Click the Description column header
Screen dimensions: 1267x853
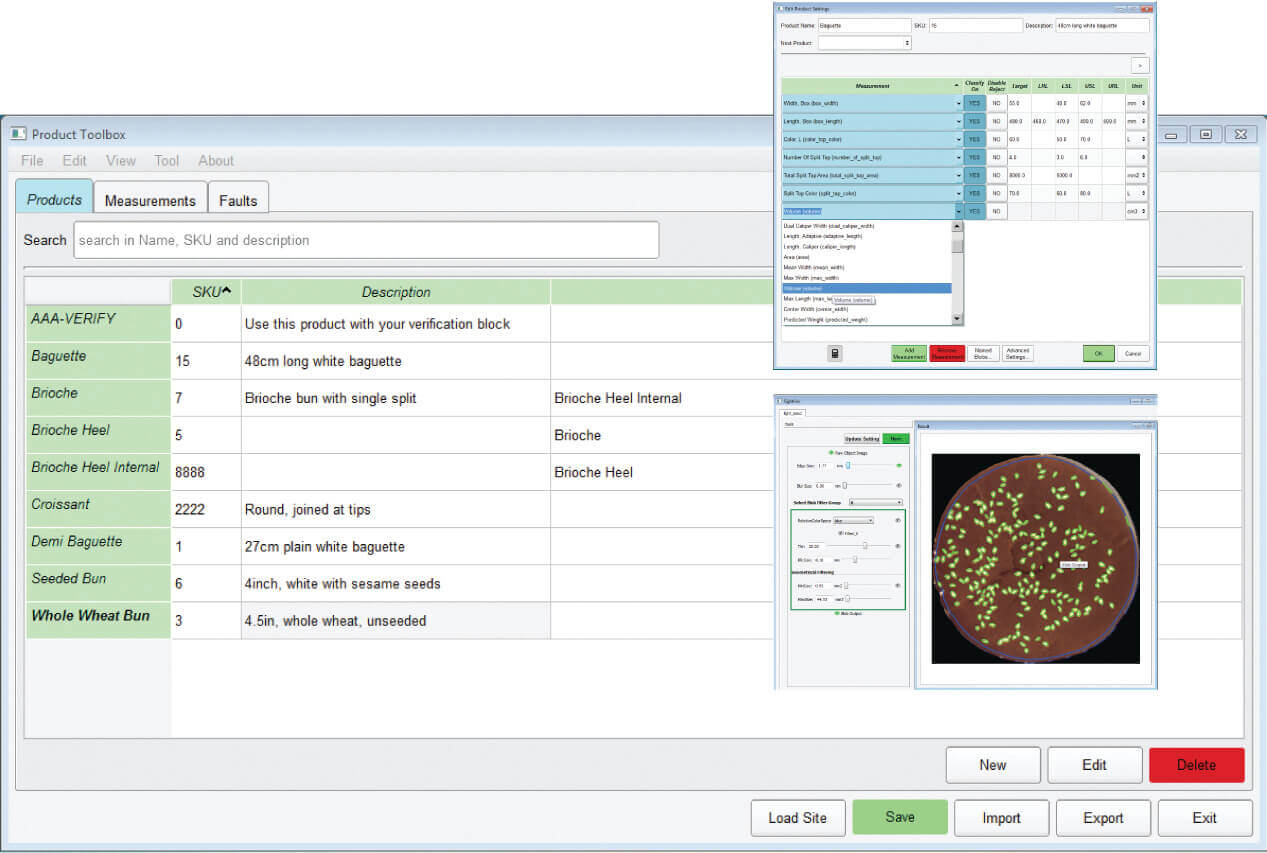click(x=396, y=292)
